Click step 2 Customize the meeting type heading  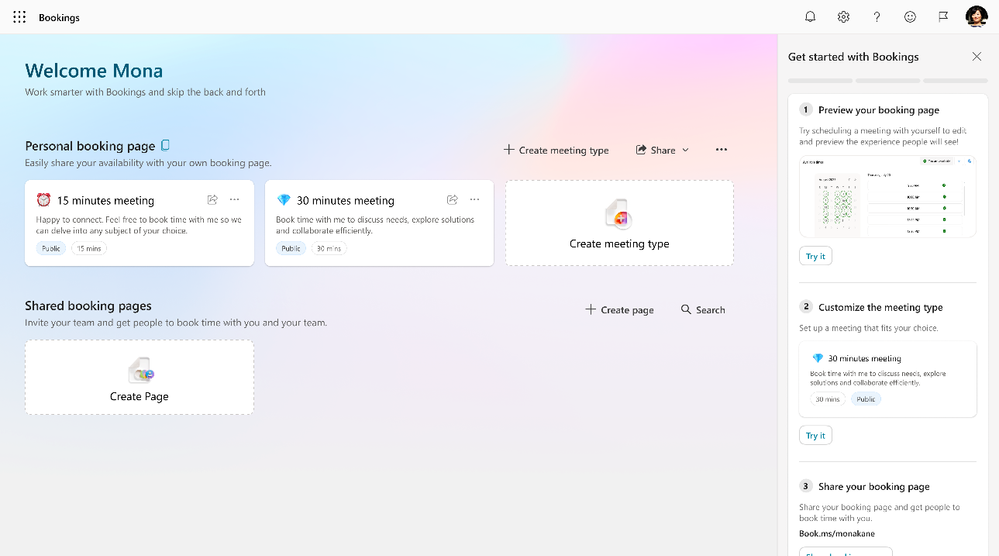click(x=880, y=307)
